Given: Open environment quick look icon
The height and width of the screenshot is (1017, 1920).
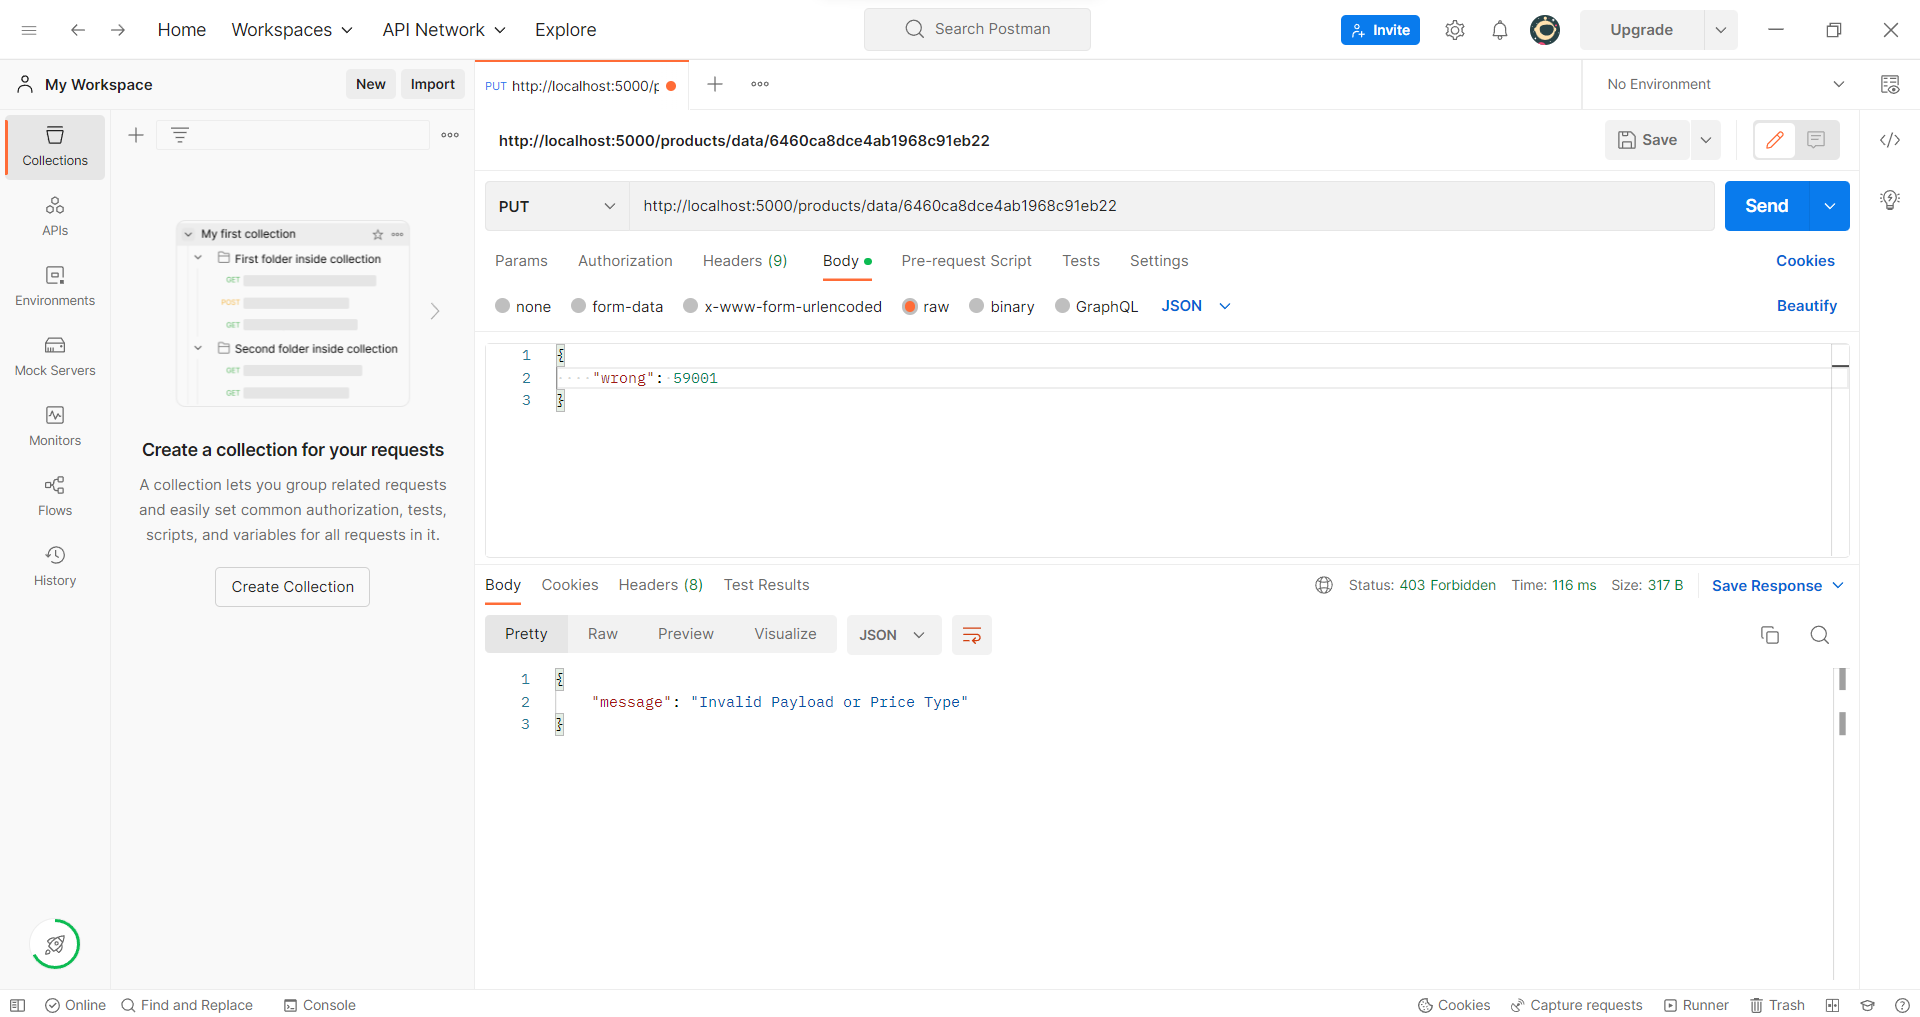Looking at the screenshot, I should pos(1890,84).
